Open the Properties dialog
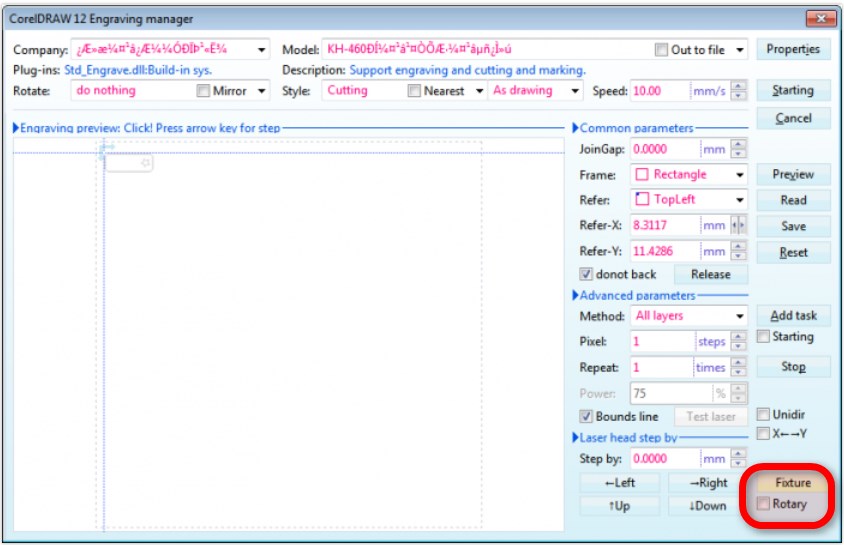The image size is (844, 545). tap(793, 49)
